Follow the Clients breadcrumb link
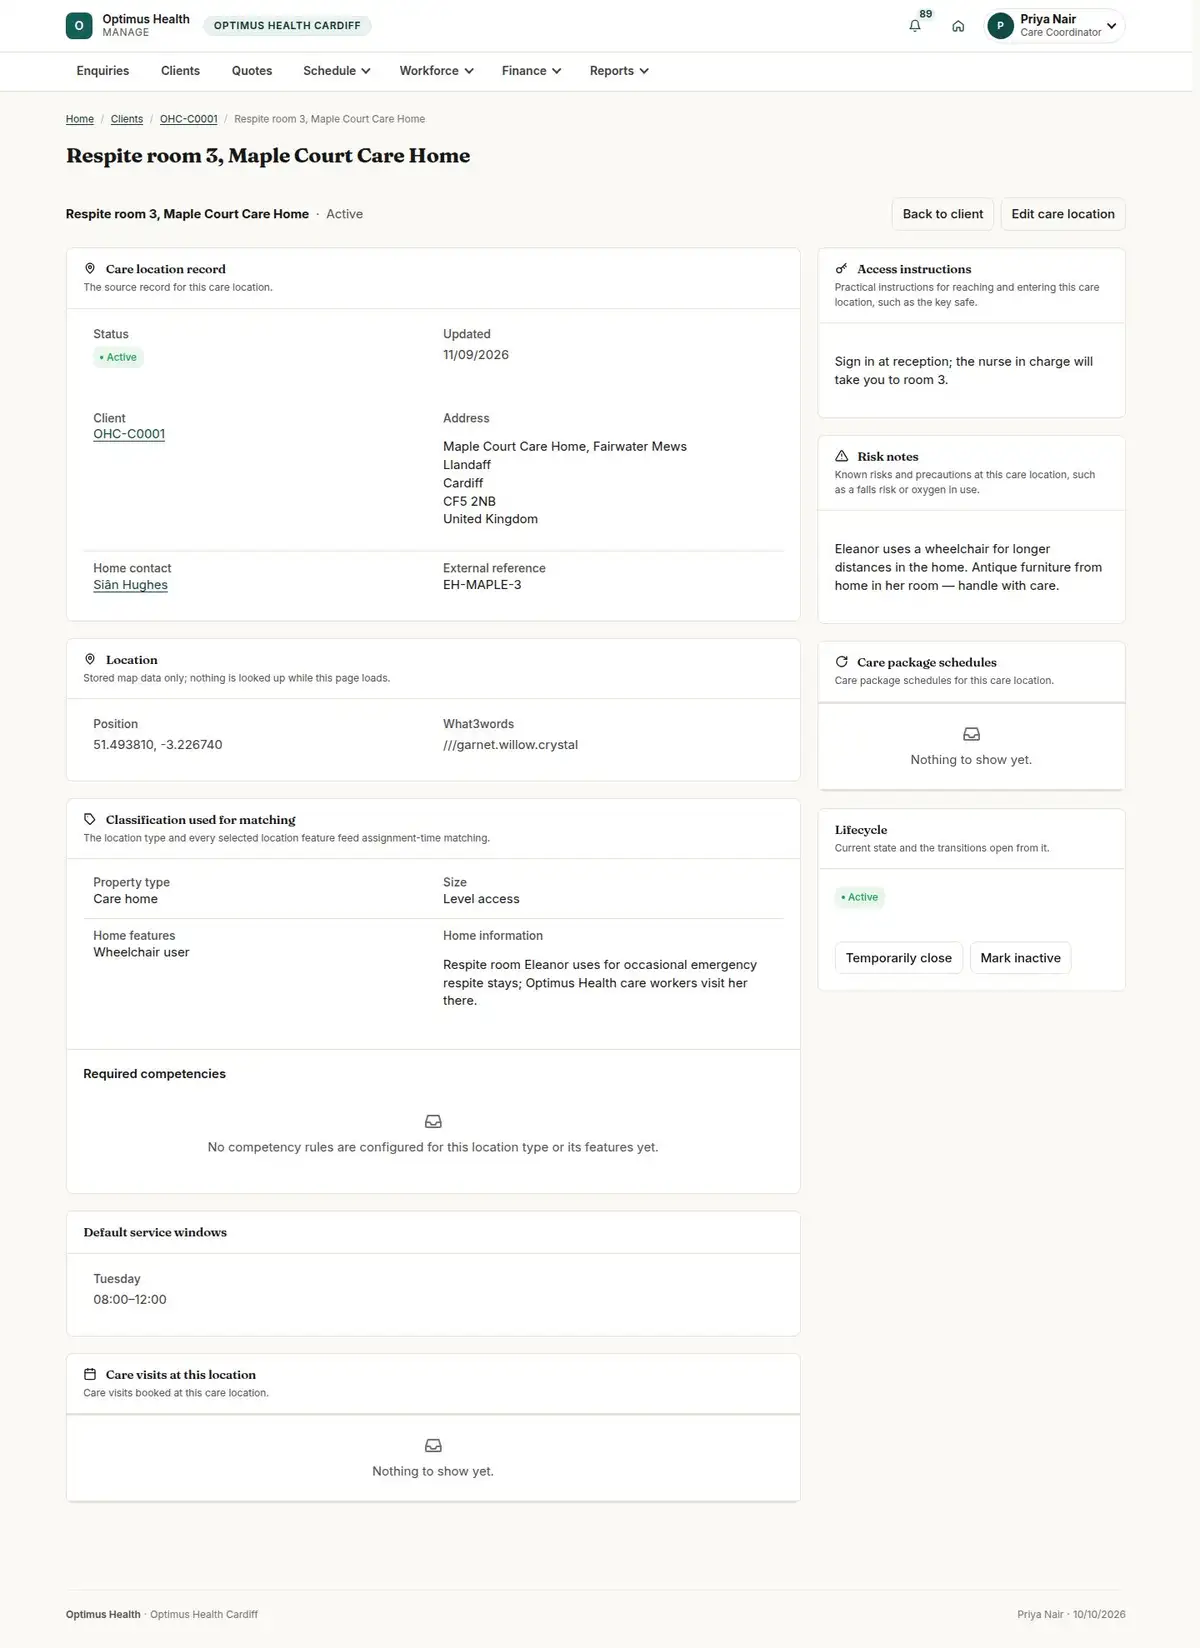Screen dimensions: 1200x1648 127,119
